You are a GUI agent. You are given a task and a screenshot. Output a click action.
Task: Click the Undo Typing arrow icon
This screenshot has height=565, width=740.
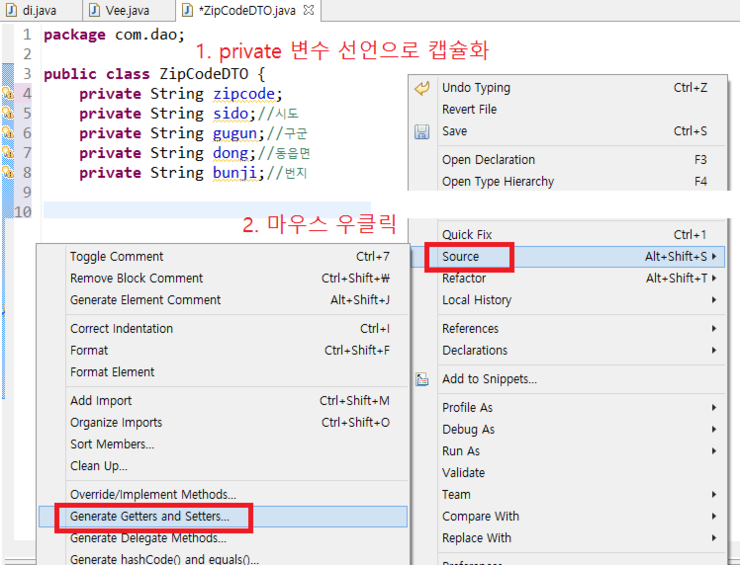coord(422,88)
